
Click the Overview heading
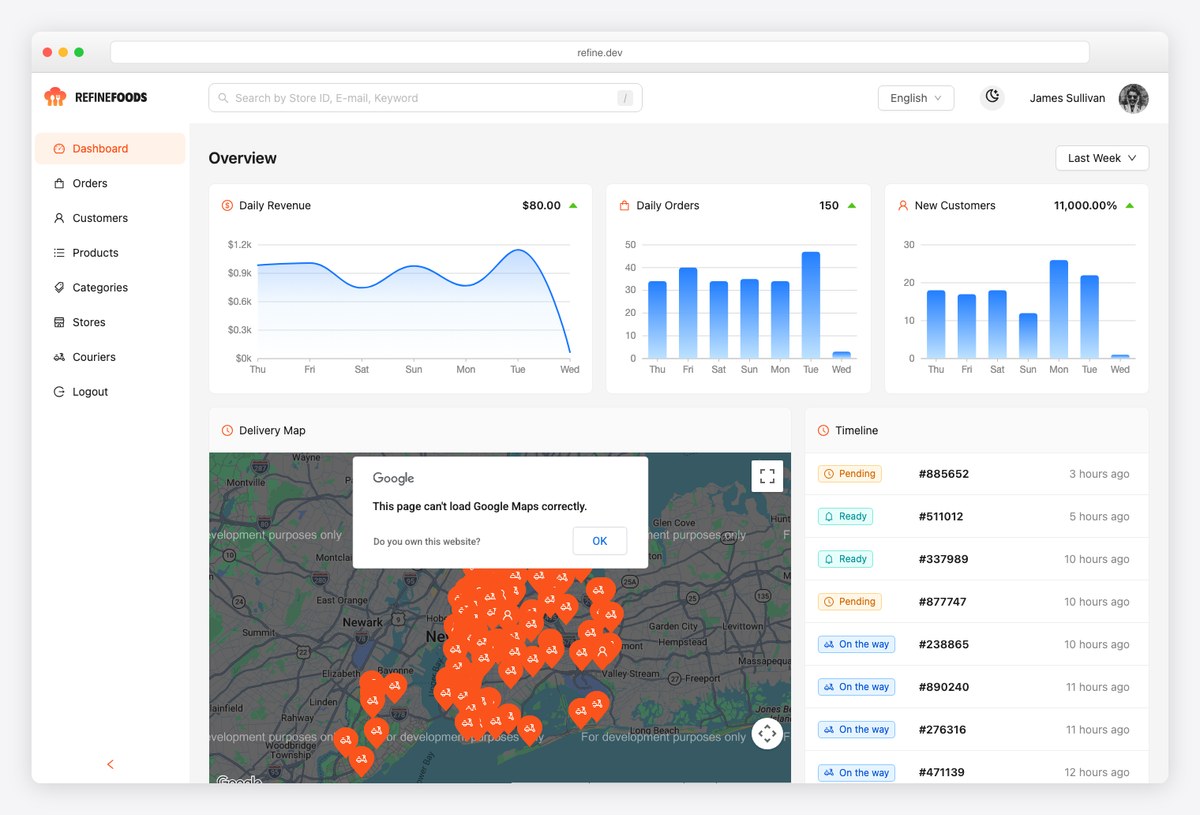(243, 158)
